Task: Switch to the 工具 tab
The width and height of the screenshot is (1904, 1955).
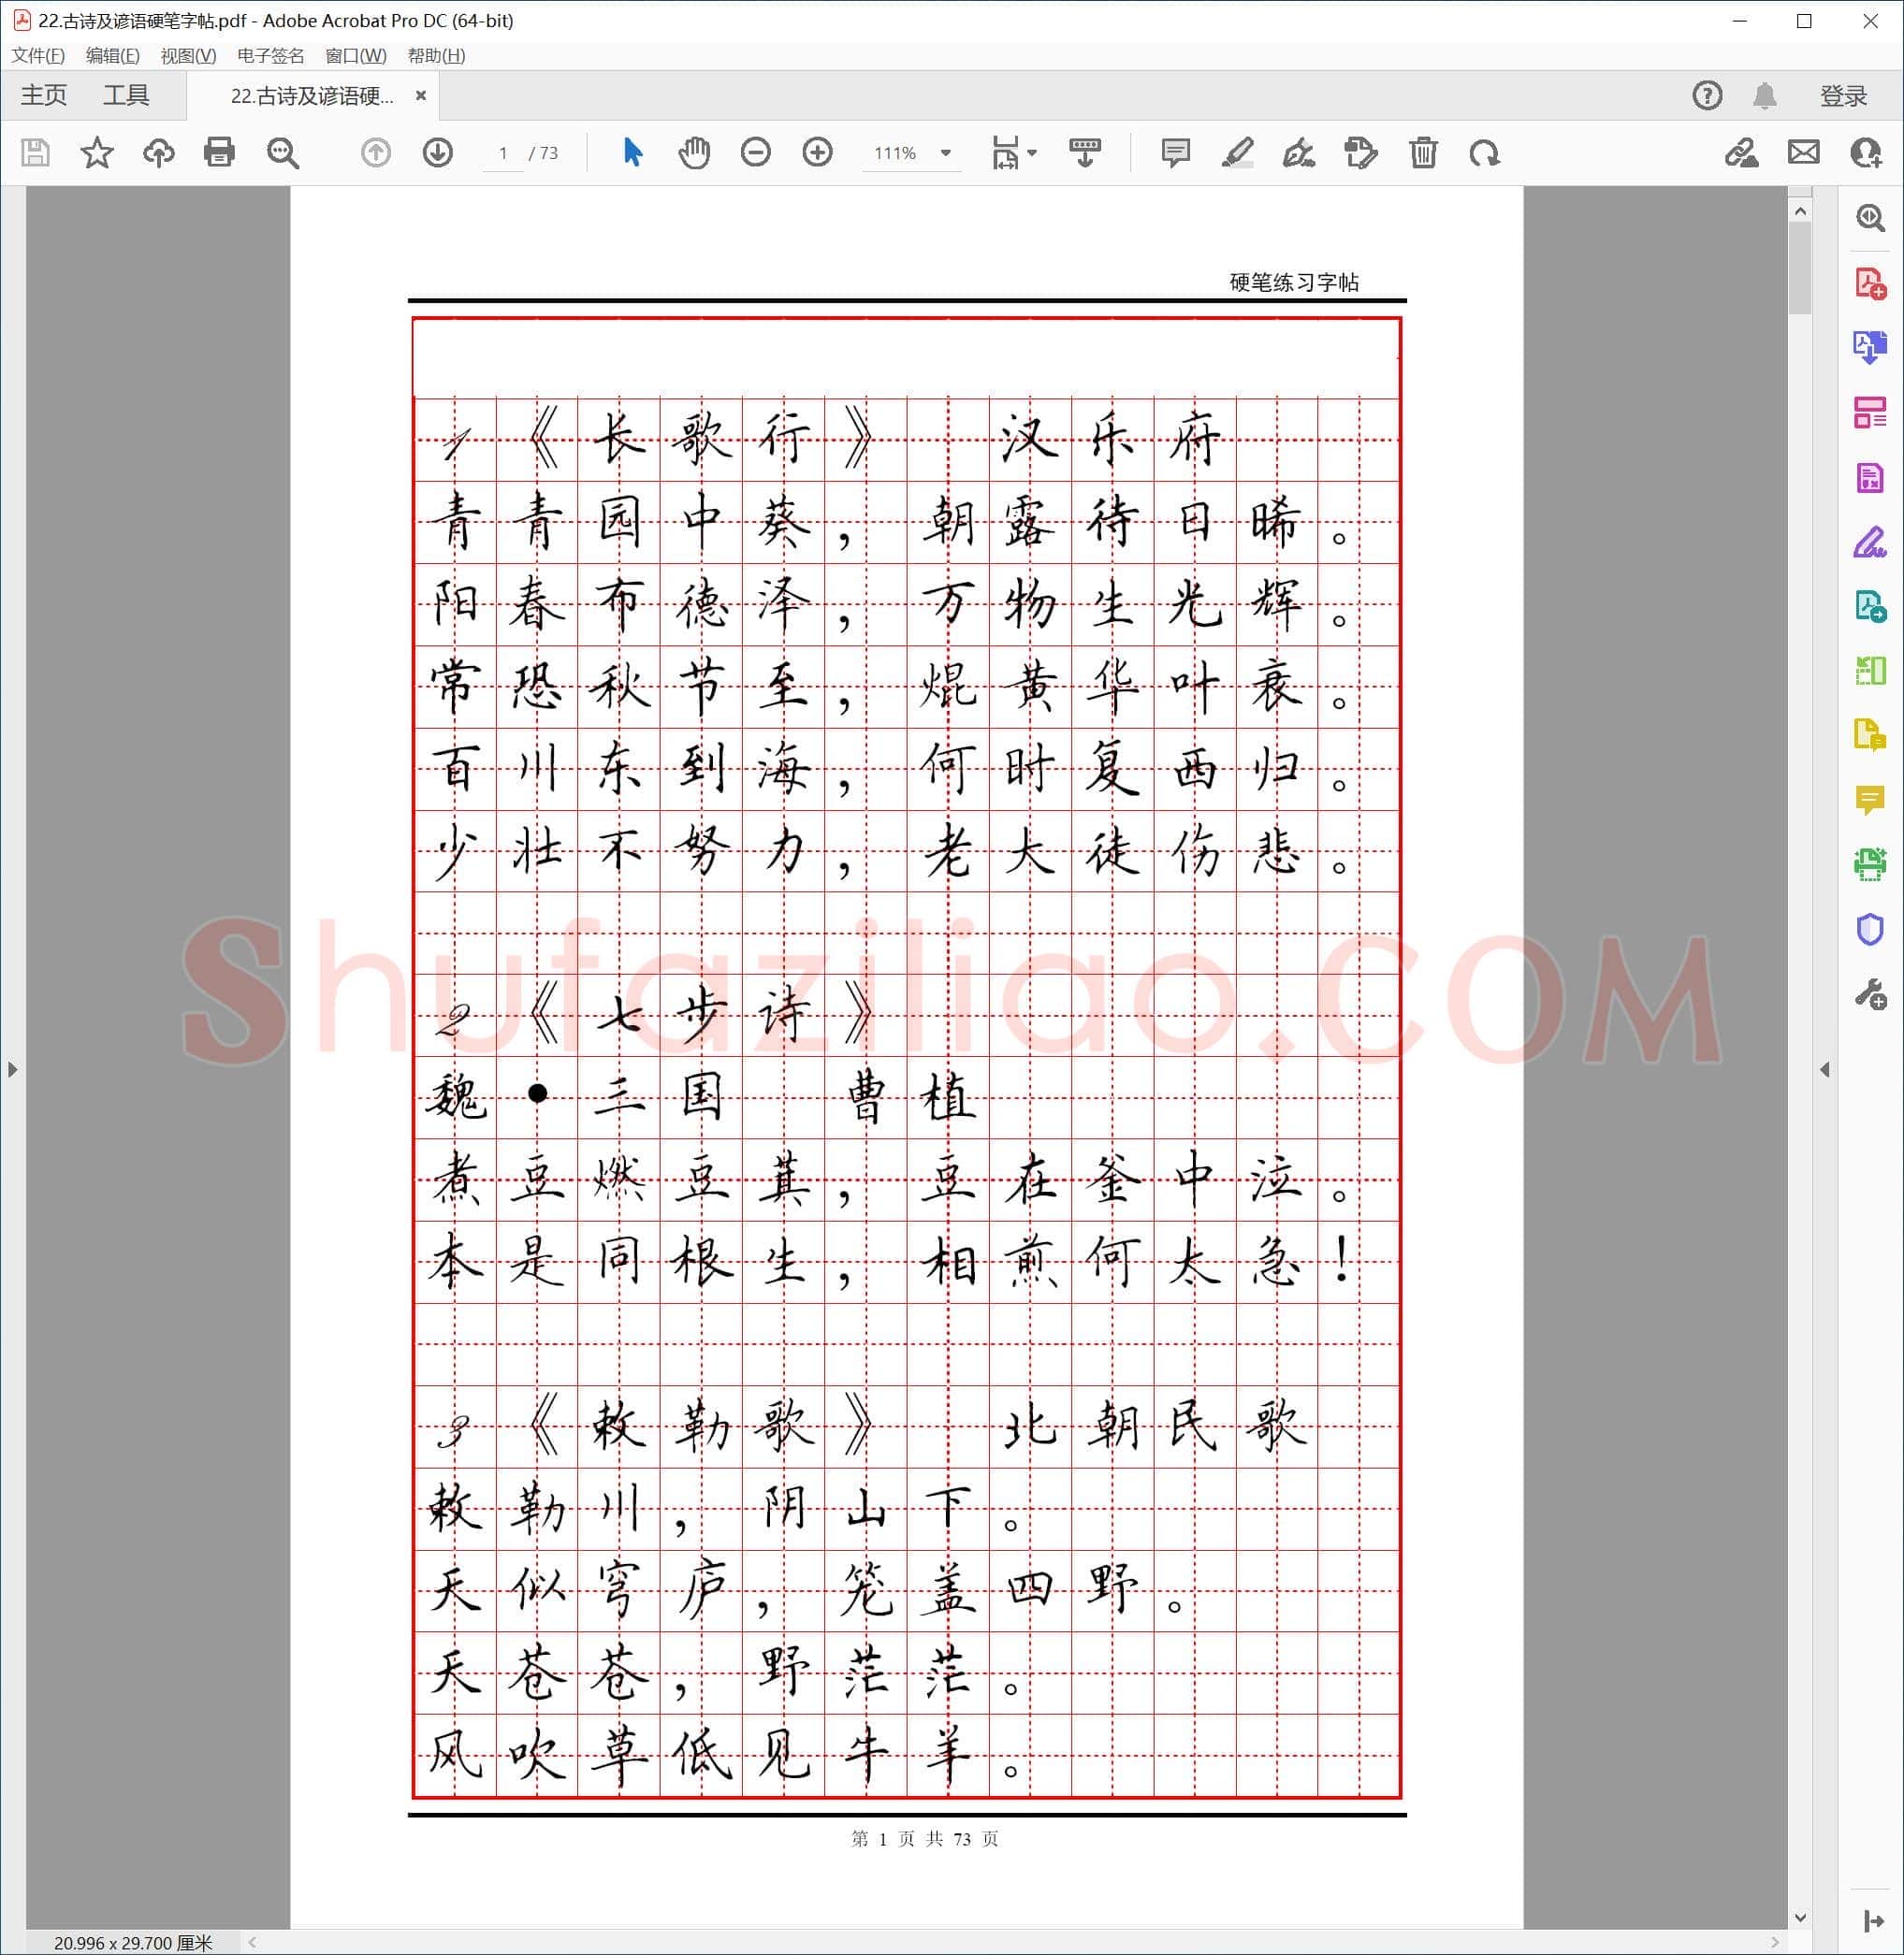Action: point(126,96)
